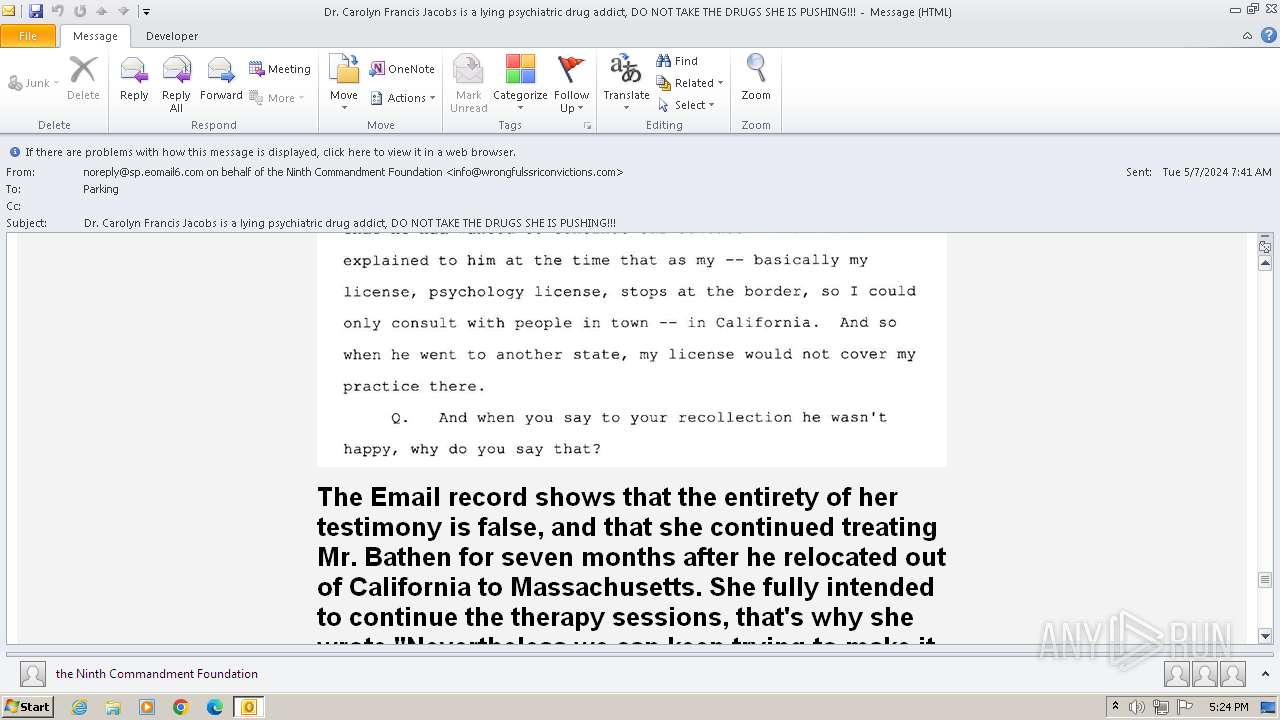Open the Categorize color menu

(520, 84)
